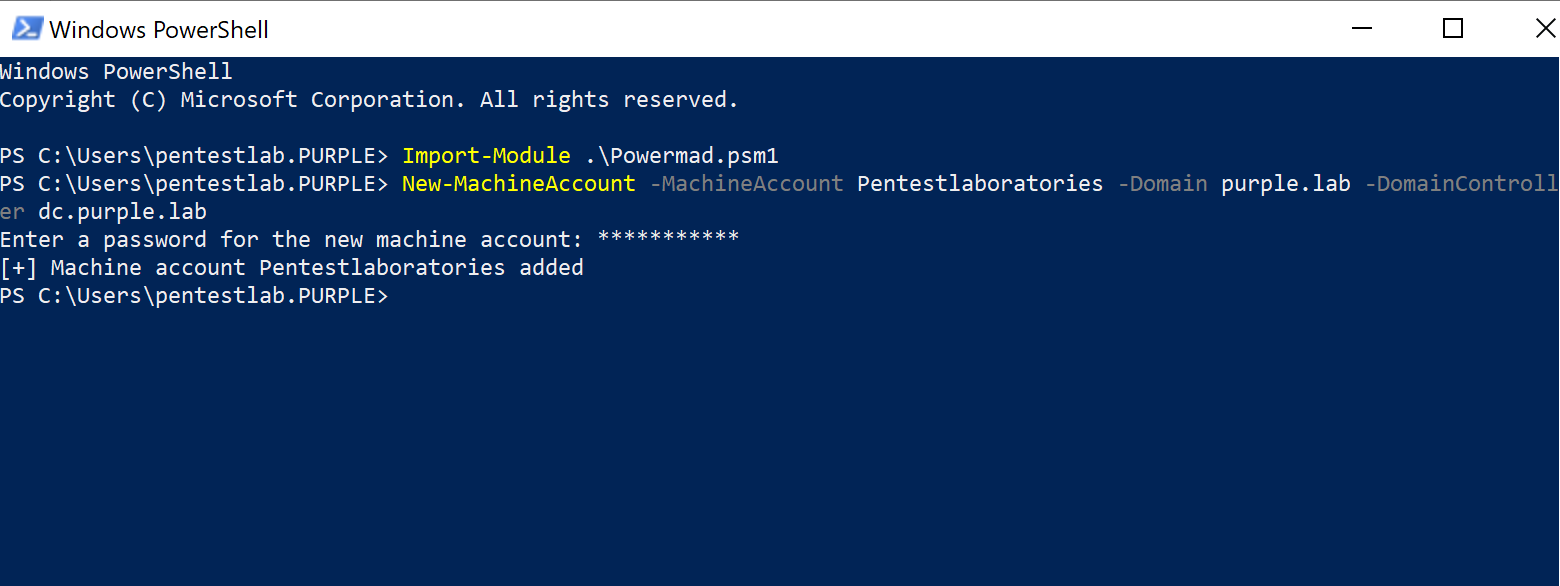
Task: Click the "Windows PowerShell" banner line in the console
Action: click(x=116, y=72)
